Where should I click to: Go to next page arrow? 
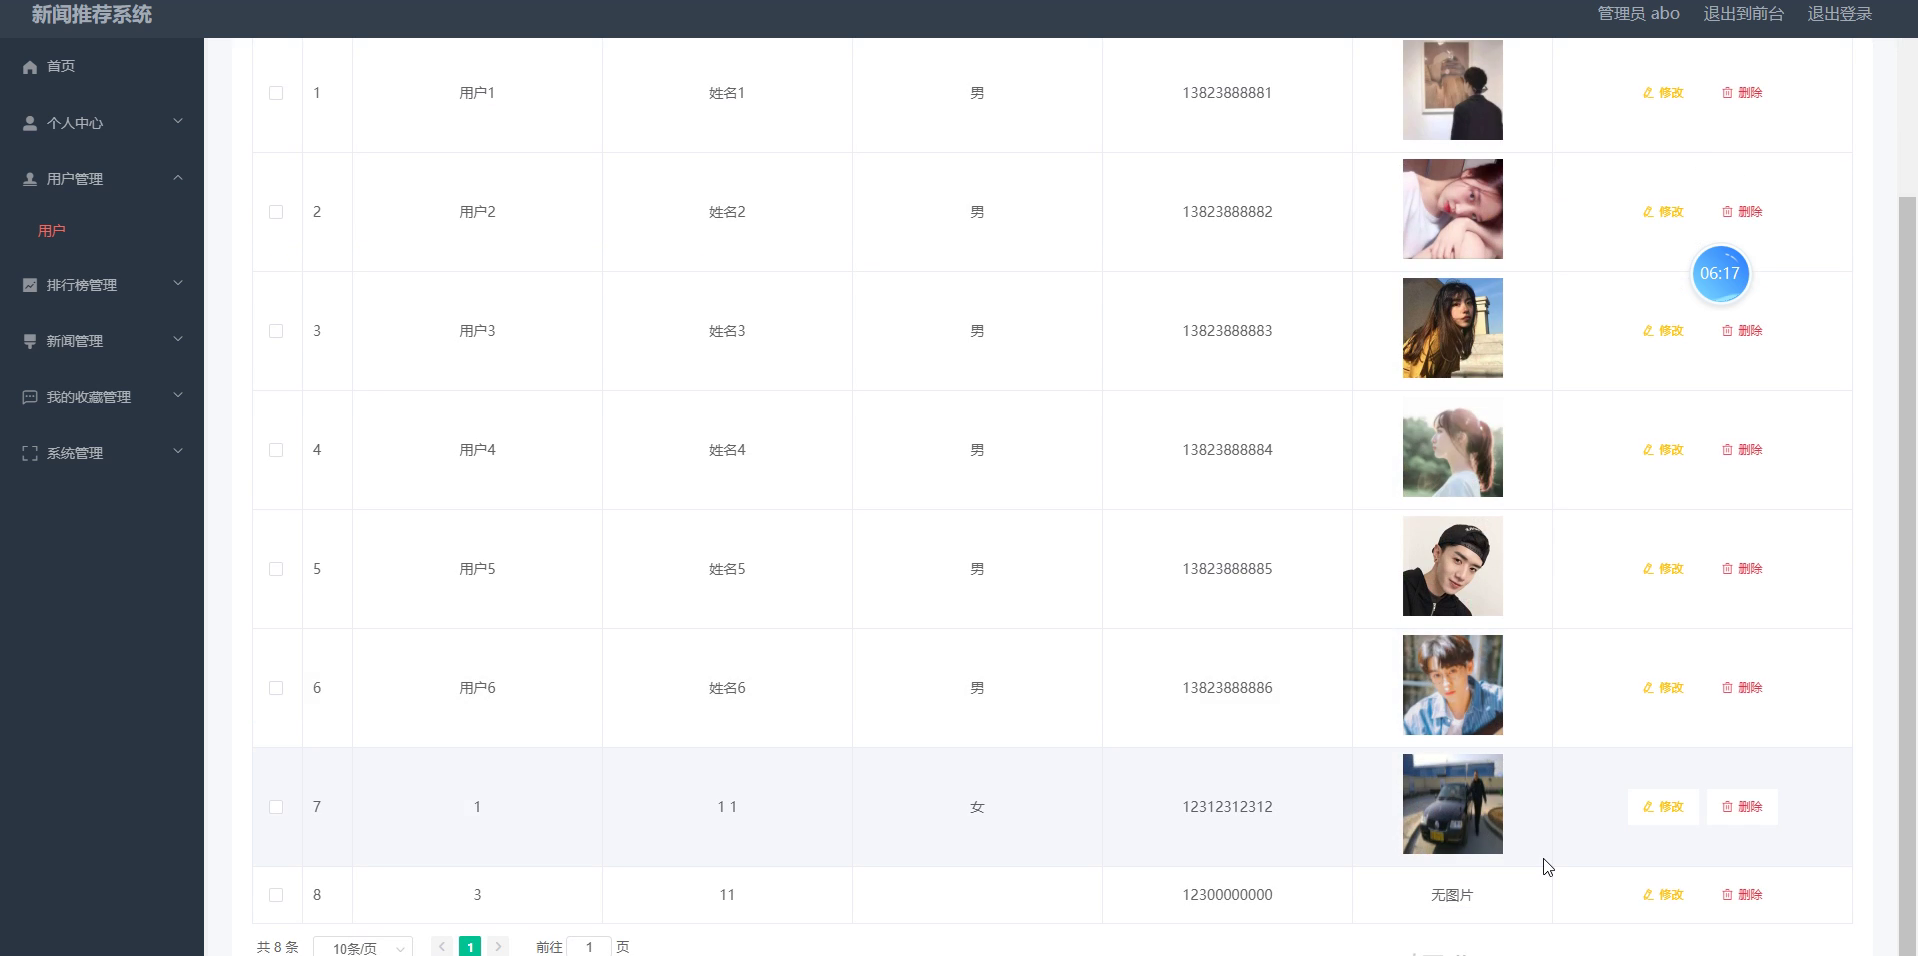(498, 946)
